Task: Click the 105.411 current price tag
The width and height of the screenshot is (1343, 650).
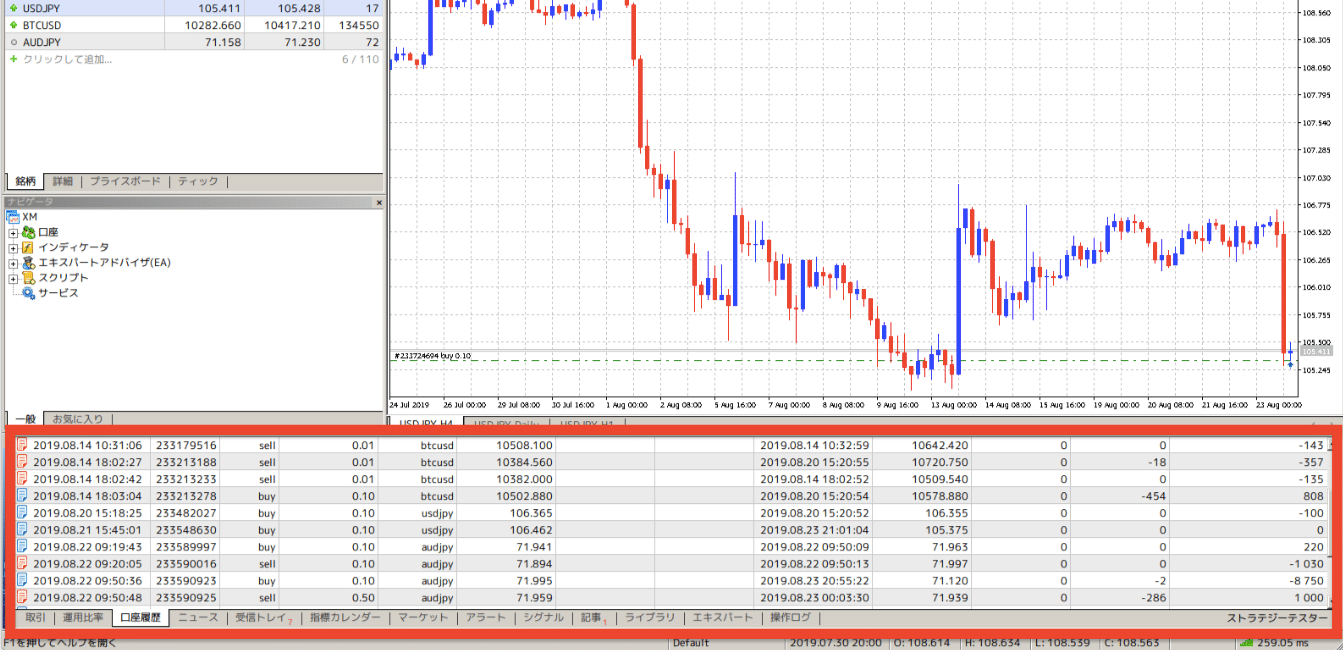Action: coord(1316,351)
